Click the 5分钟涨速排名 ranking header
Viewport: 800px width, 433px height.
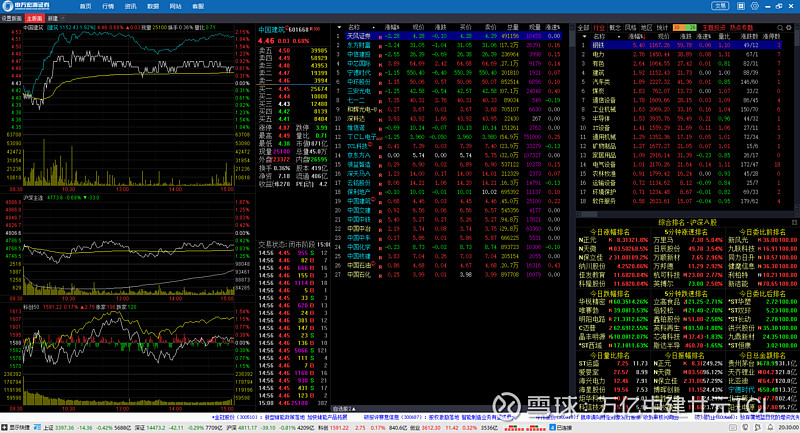click(686, 232)
